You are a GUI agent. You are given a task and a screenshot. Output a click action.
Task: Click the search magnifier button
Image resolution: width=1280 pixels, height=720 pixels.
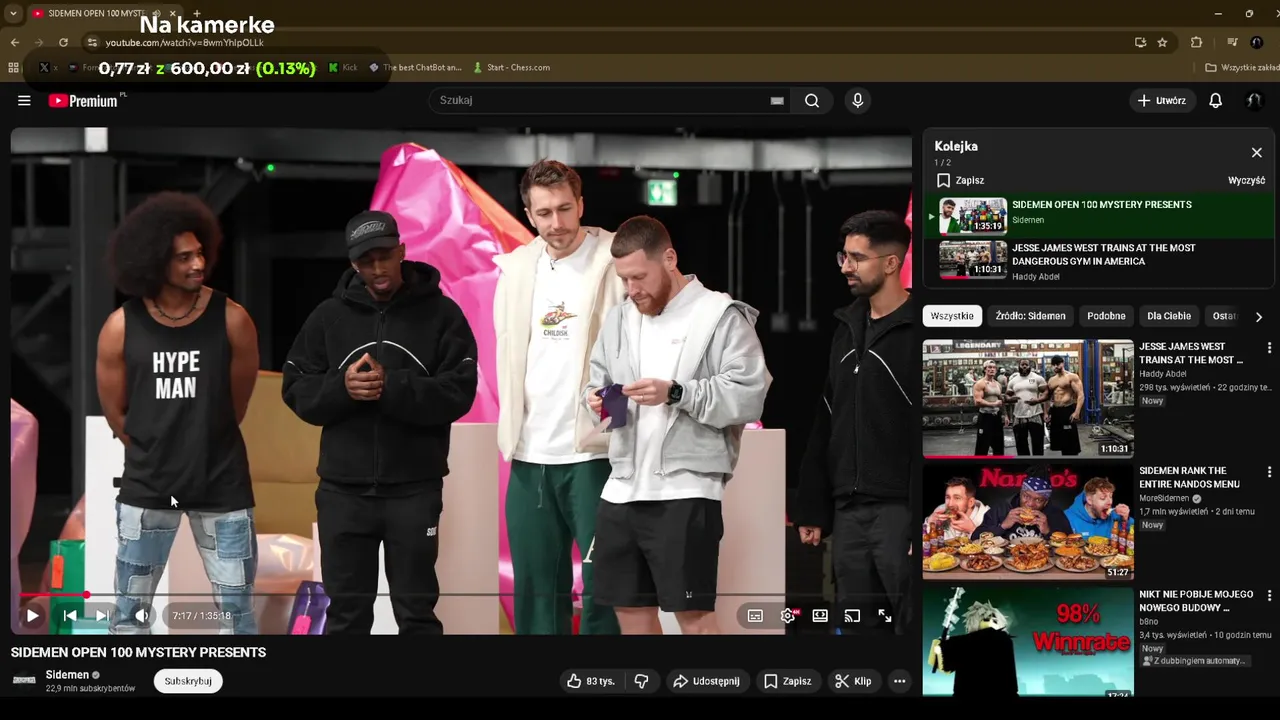[812, 100]
